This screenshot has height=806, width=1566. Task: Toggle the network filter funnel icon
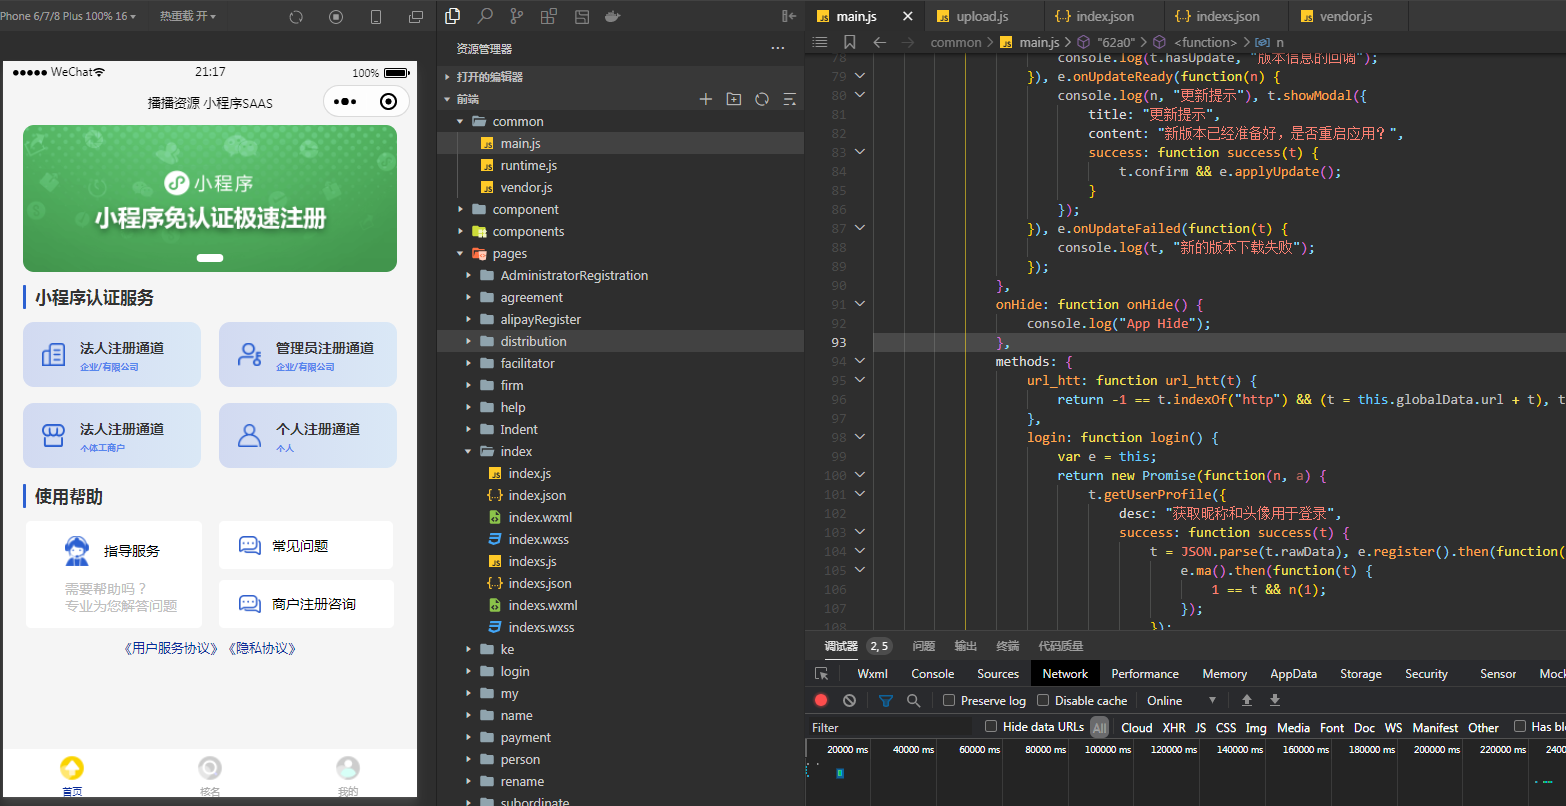coord(886,700)
